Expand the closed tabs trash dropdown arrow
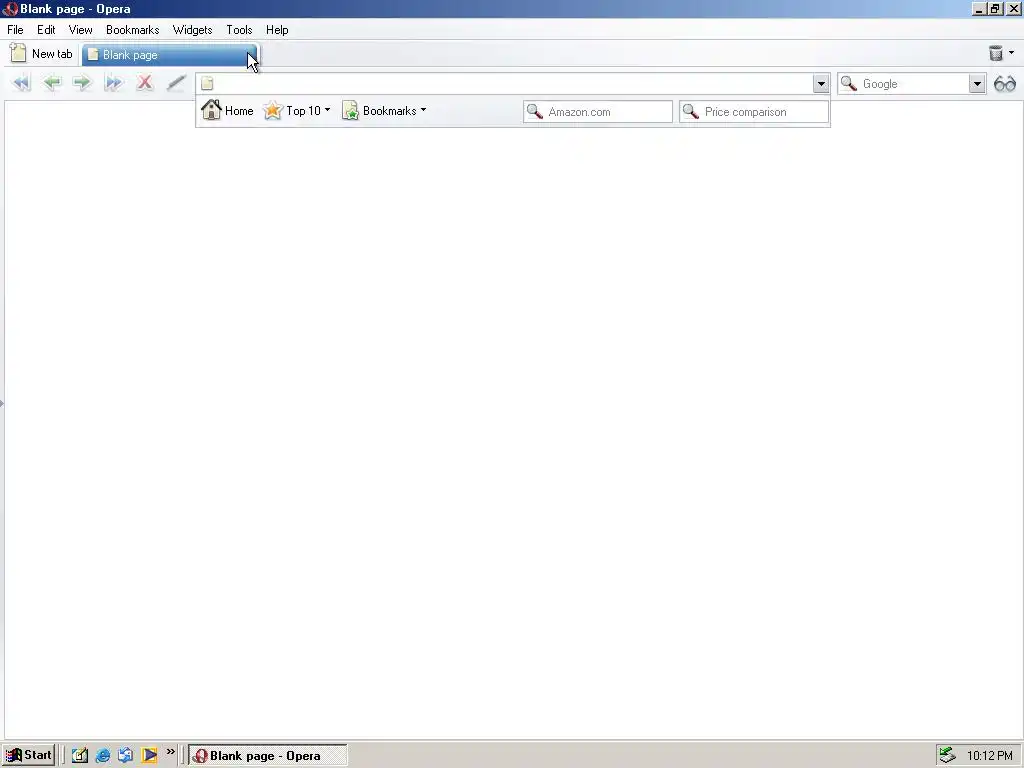 pyautogui.click(x=1012, y=53)
